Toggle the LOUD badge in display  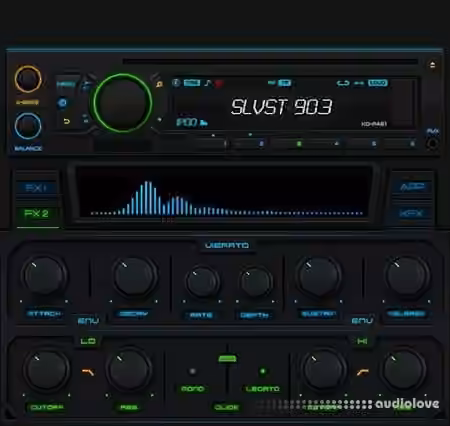click(378, 83)
